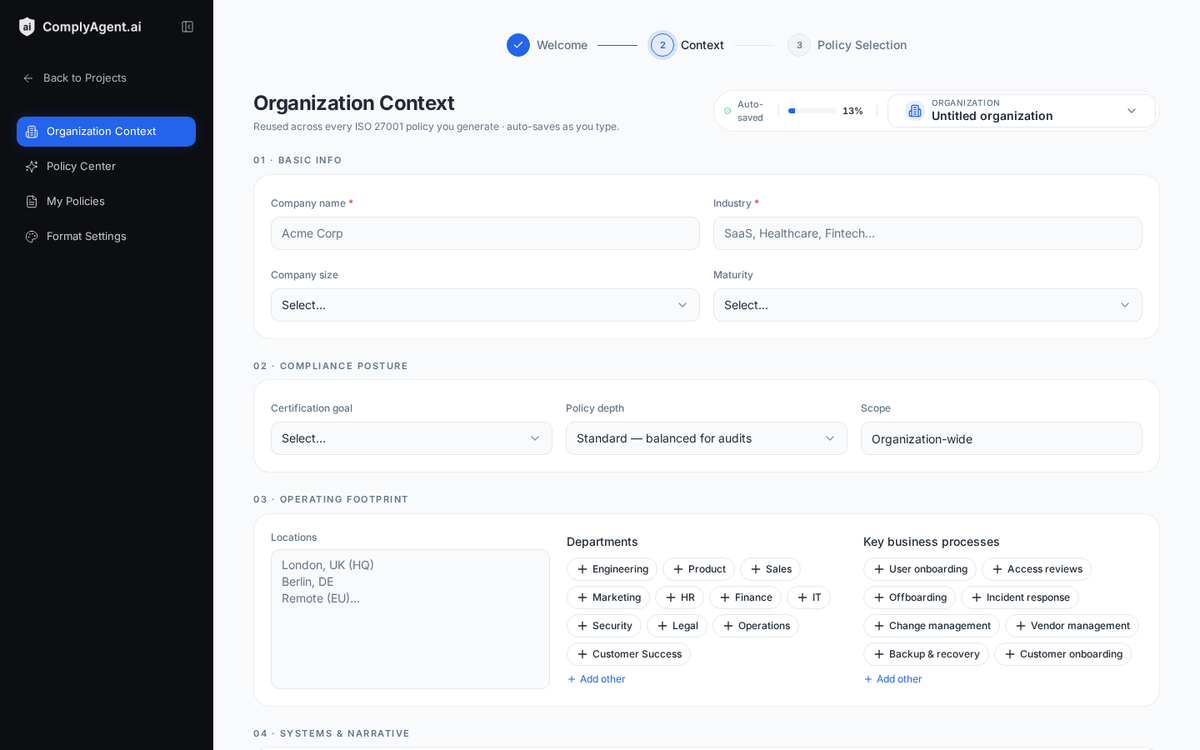Open the Maturity dropdown
This screenshot has width=1200, height=750.
click(928, 305)
